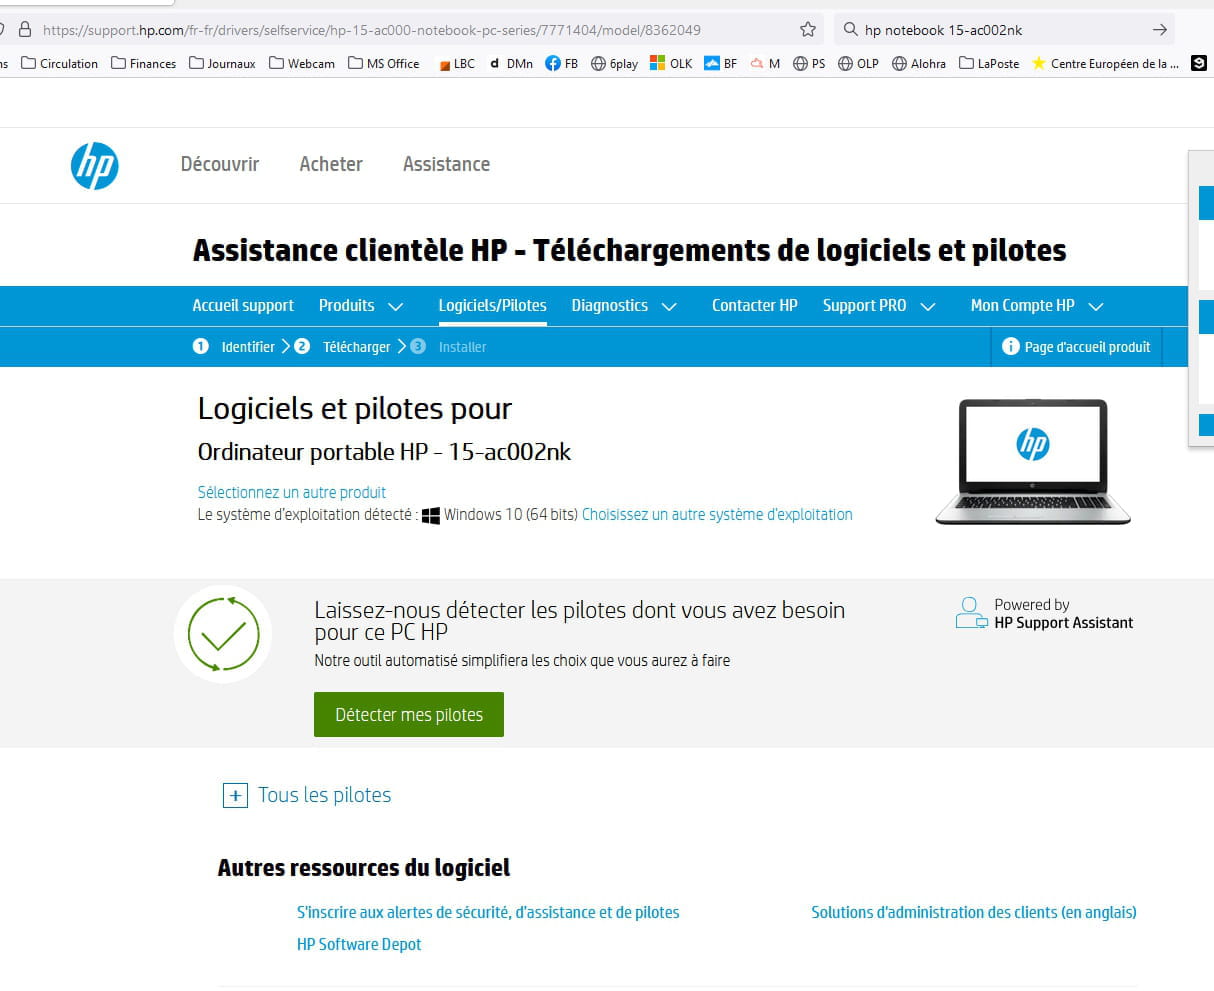Click the search magnifier icon in the search bar

click(851, 30)
